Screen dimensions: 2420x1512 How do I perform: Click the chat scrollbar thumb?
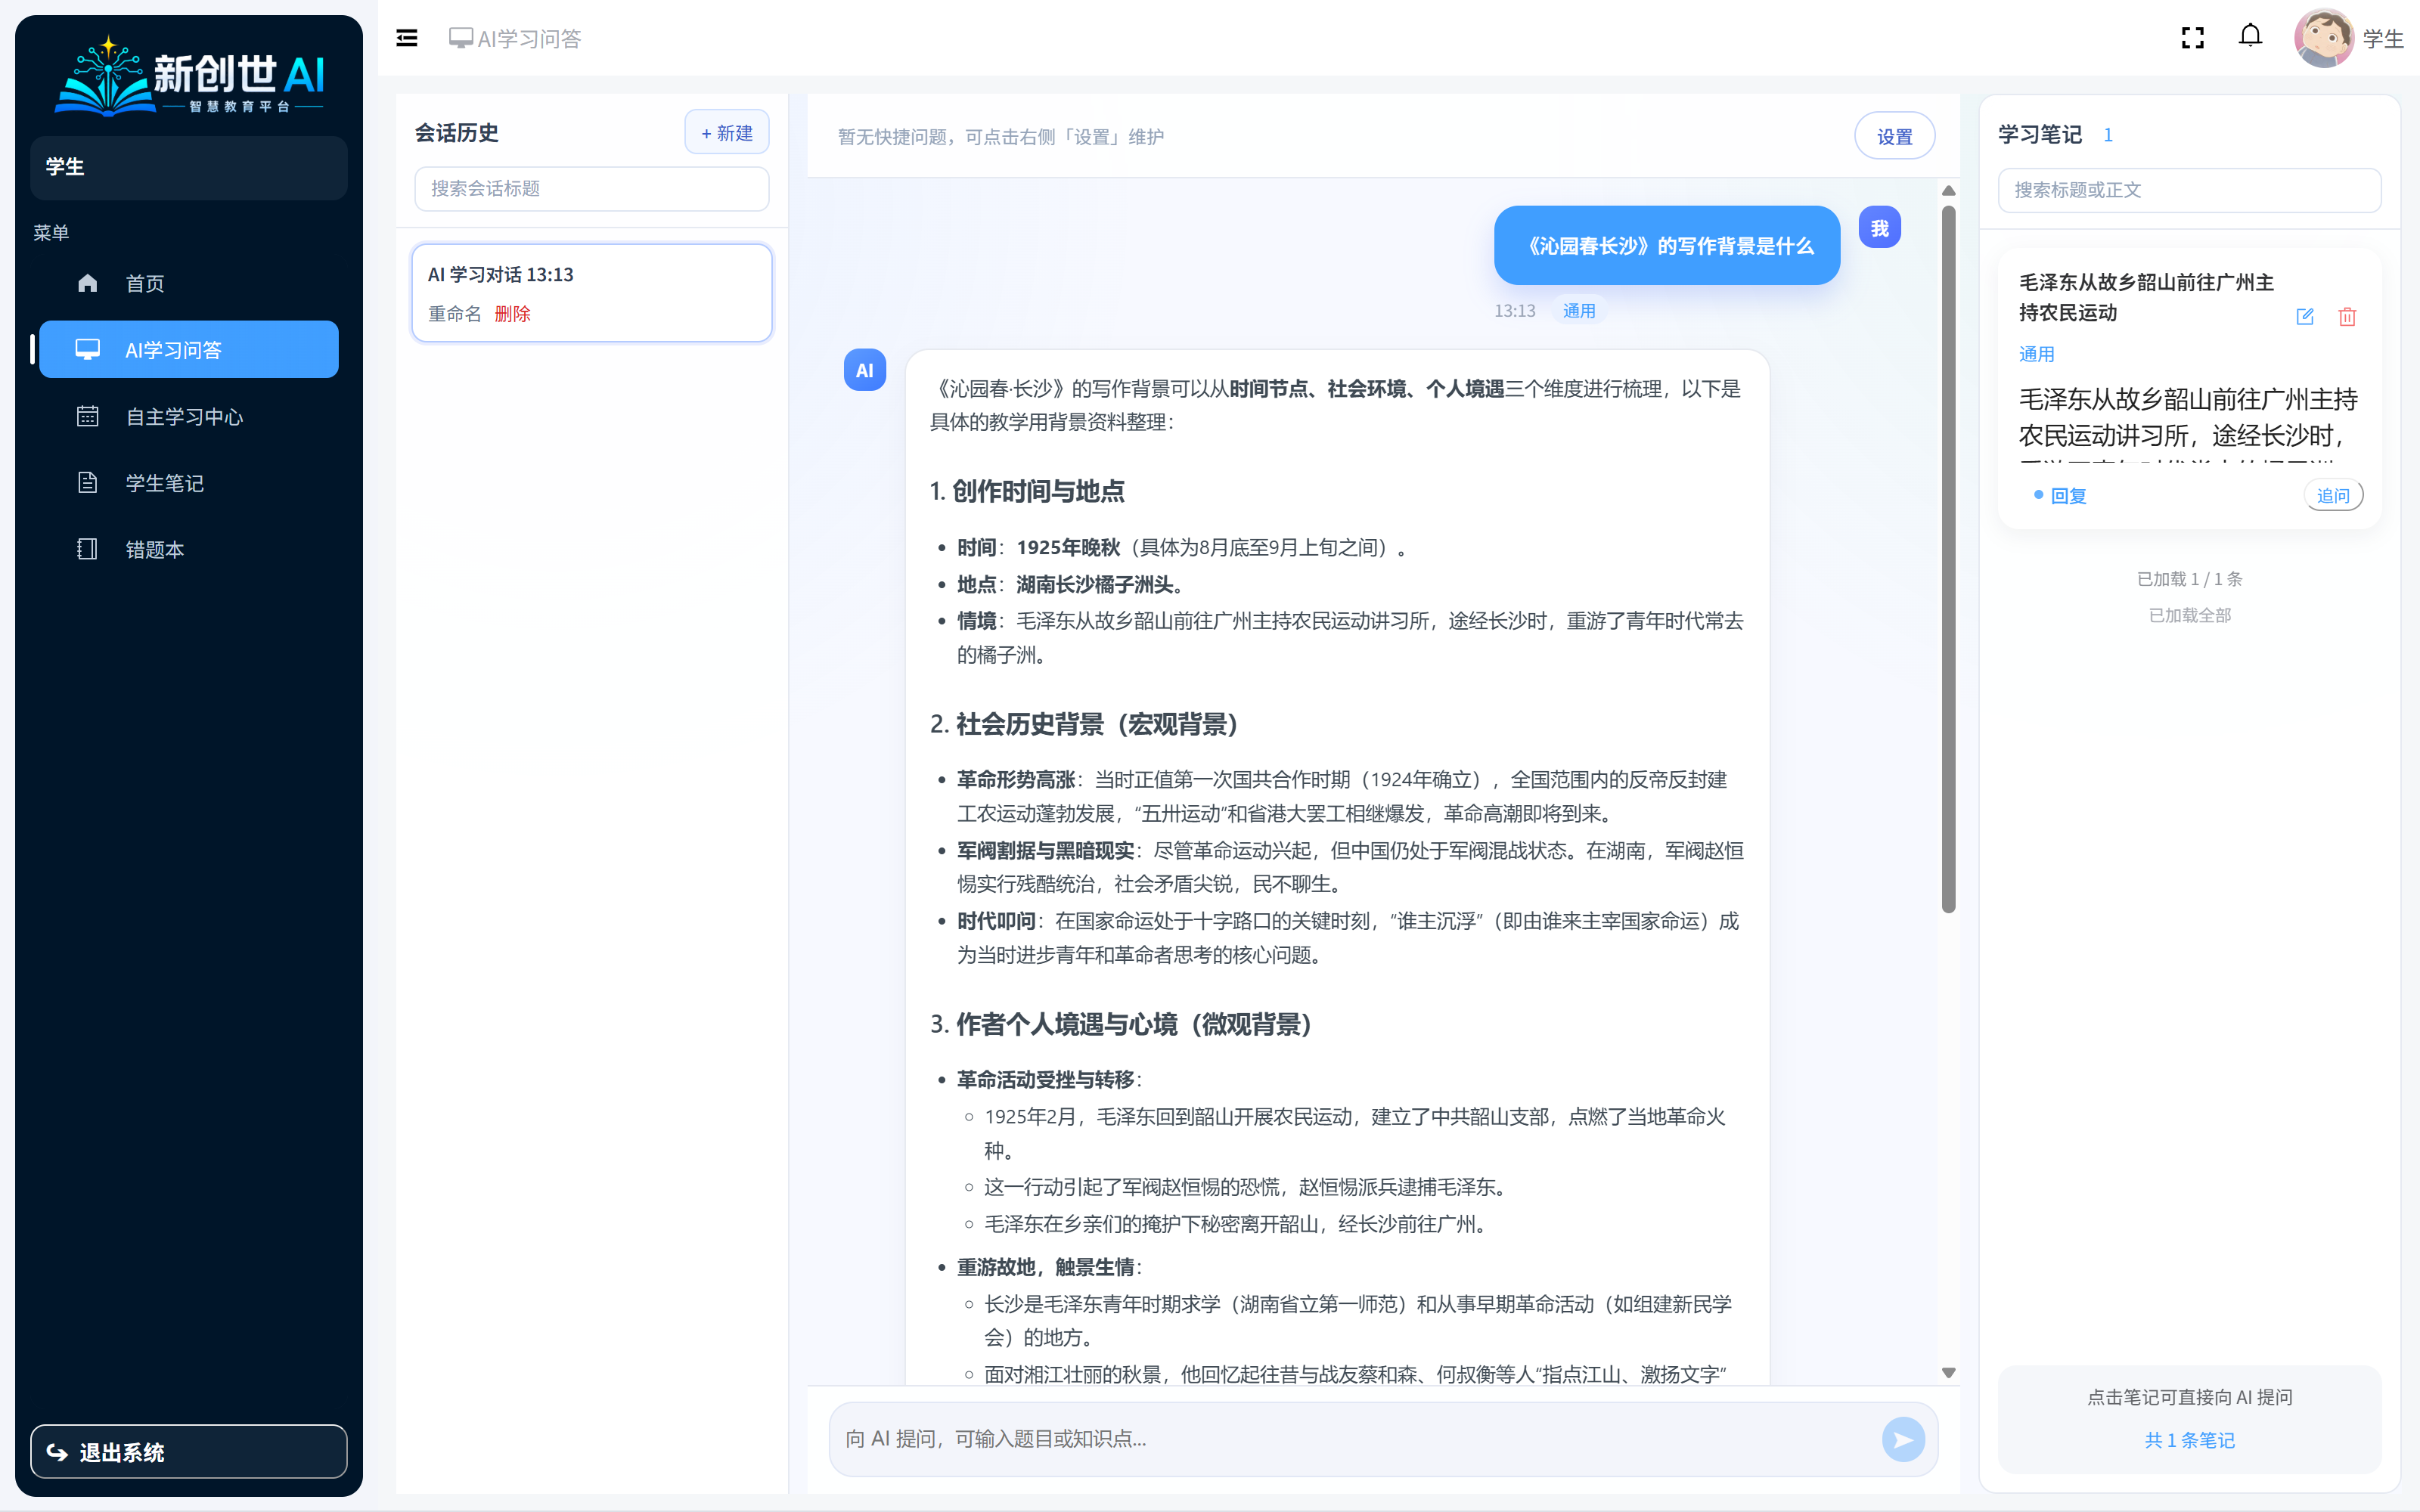(1948, 560)
